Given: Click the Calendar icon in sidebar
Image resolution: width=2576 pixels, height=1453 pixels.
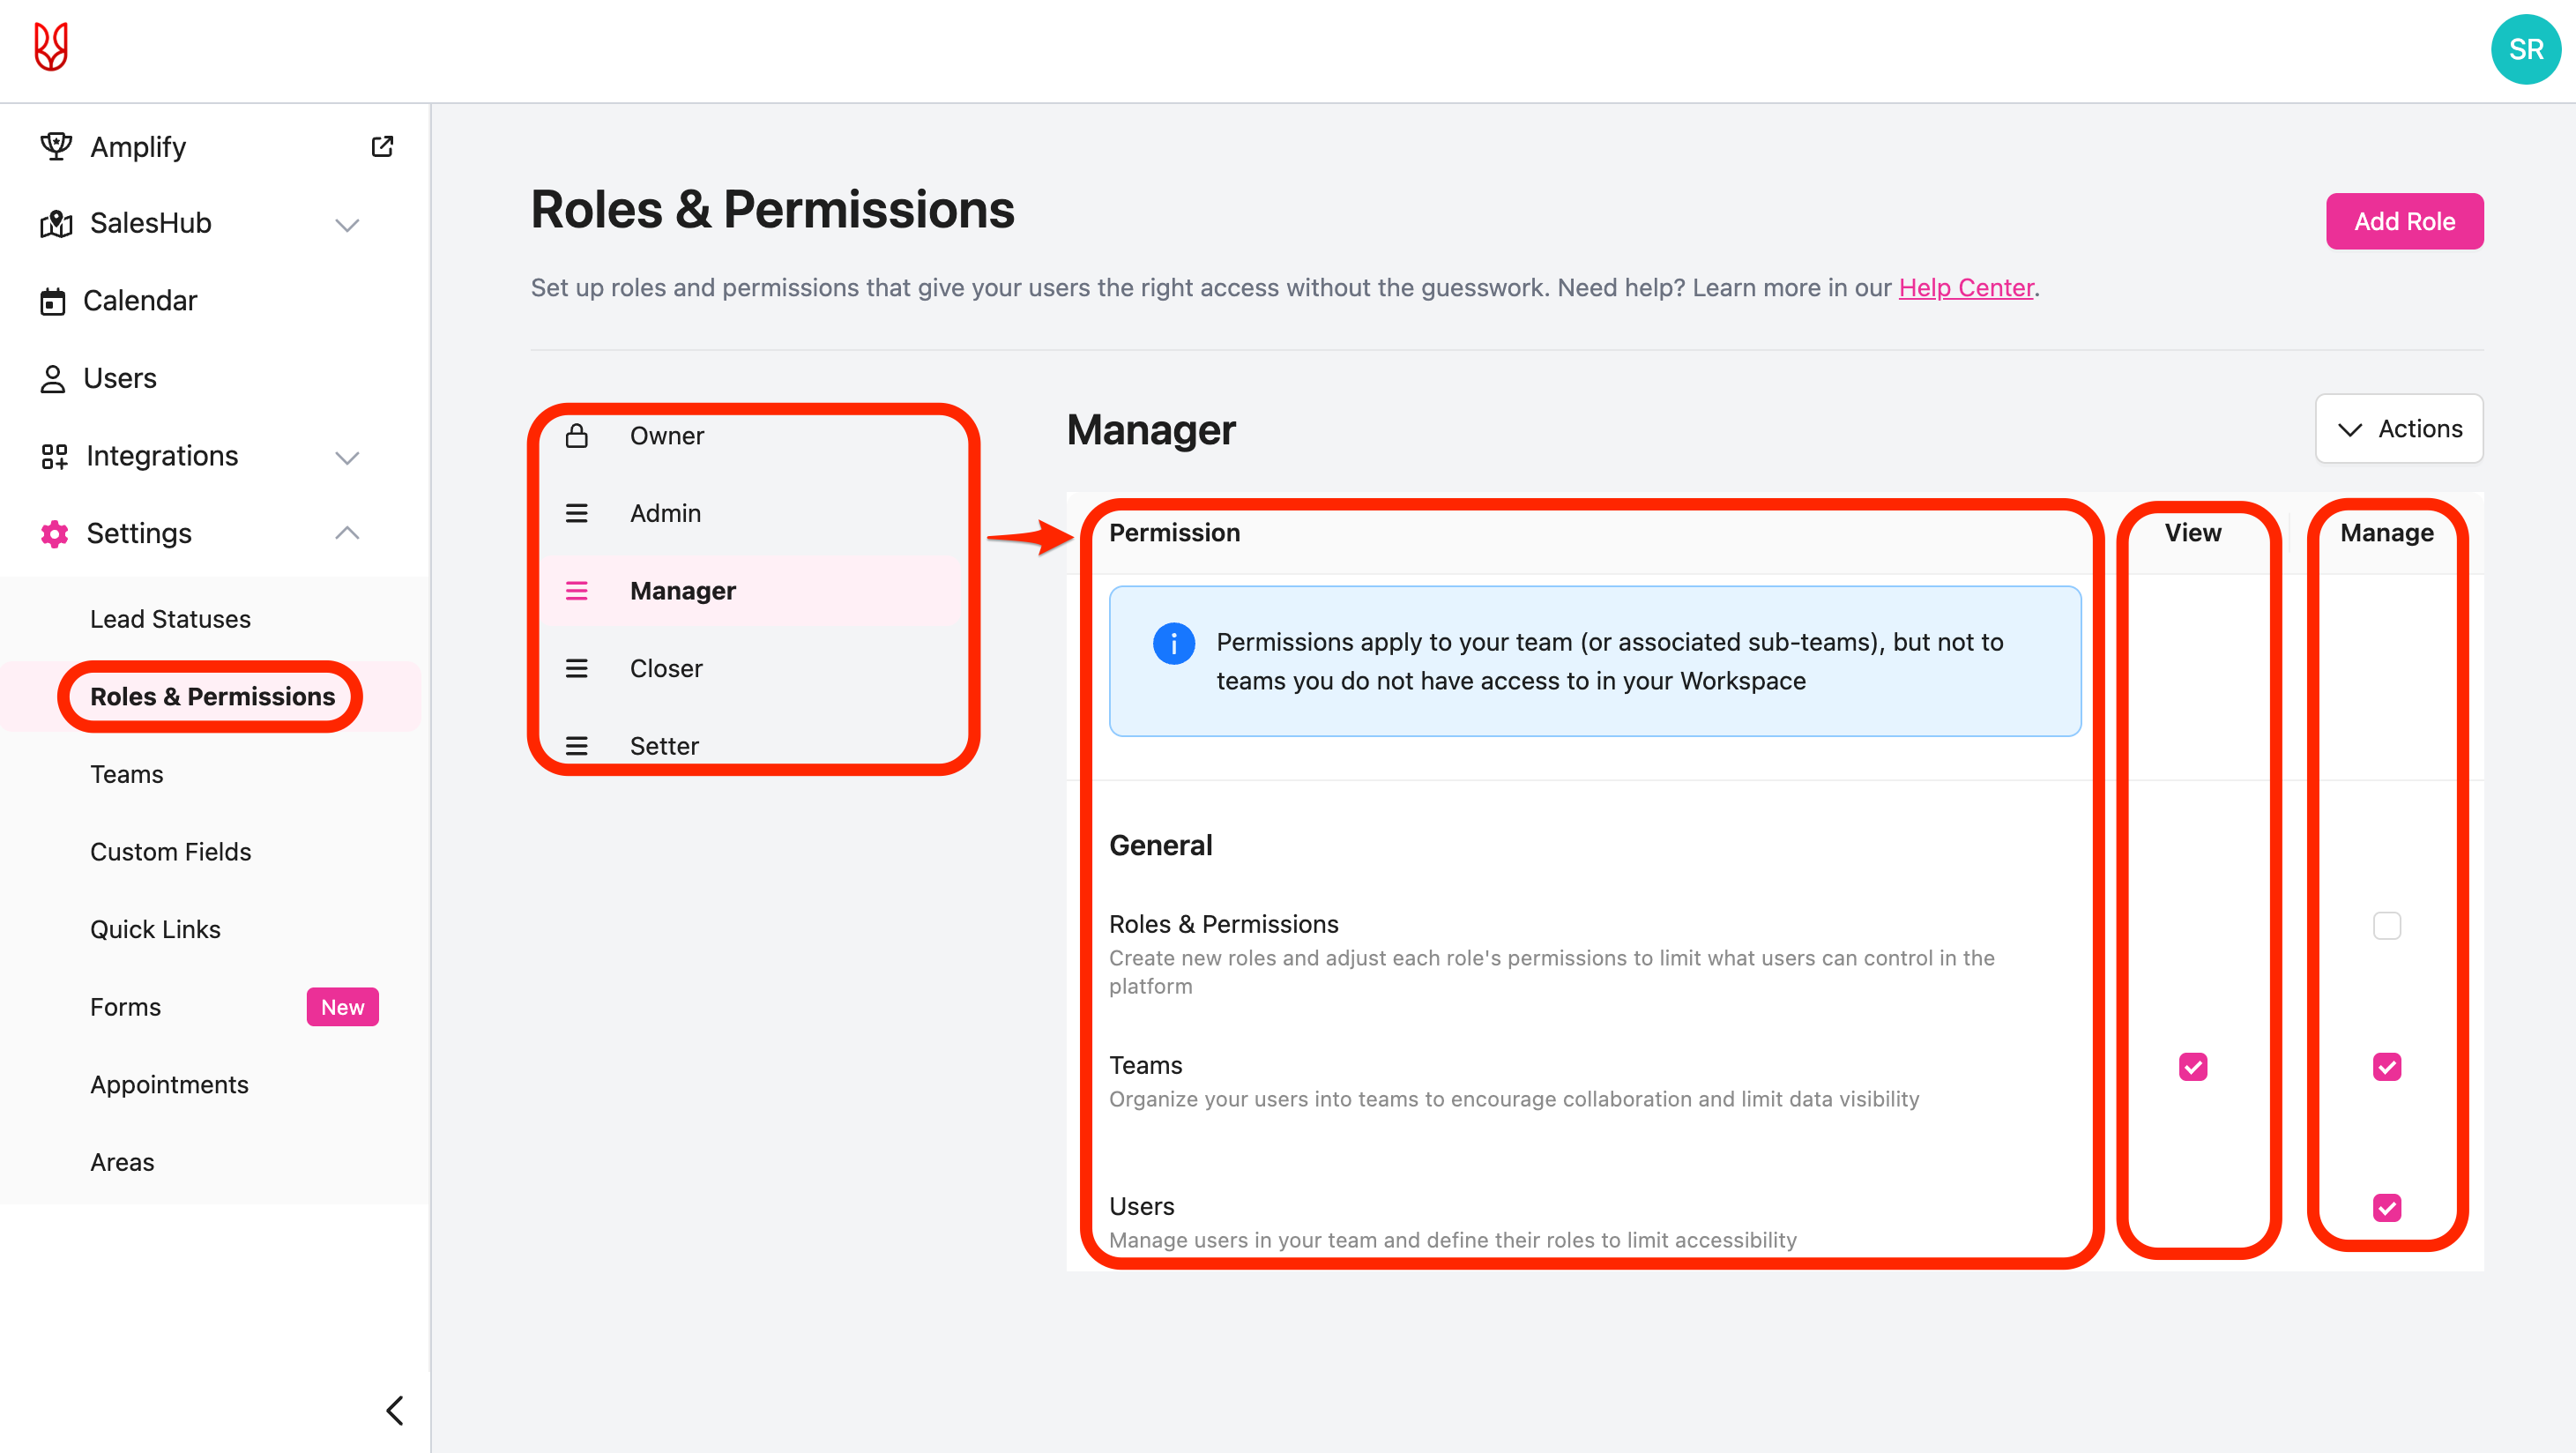Looking at the screenshot, I should point(53,301).
